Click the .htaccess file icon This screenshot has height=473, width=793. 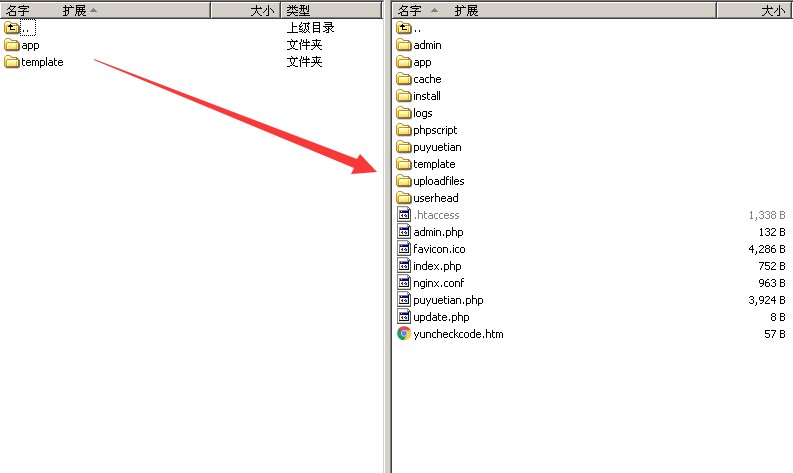(x=404, y=214)
